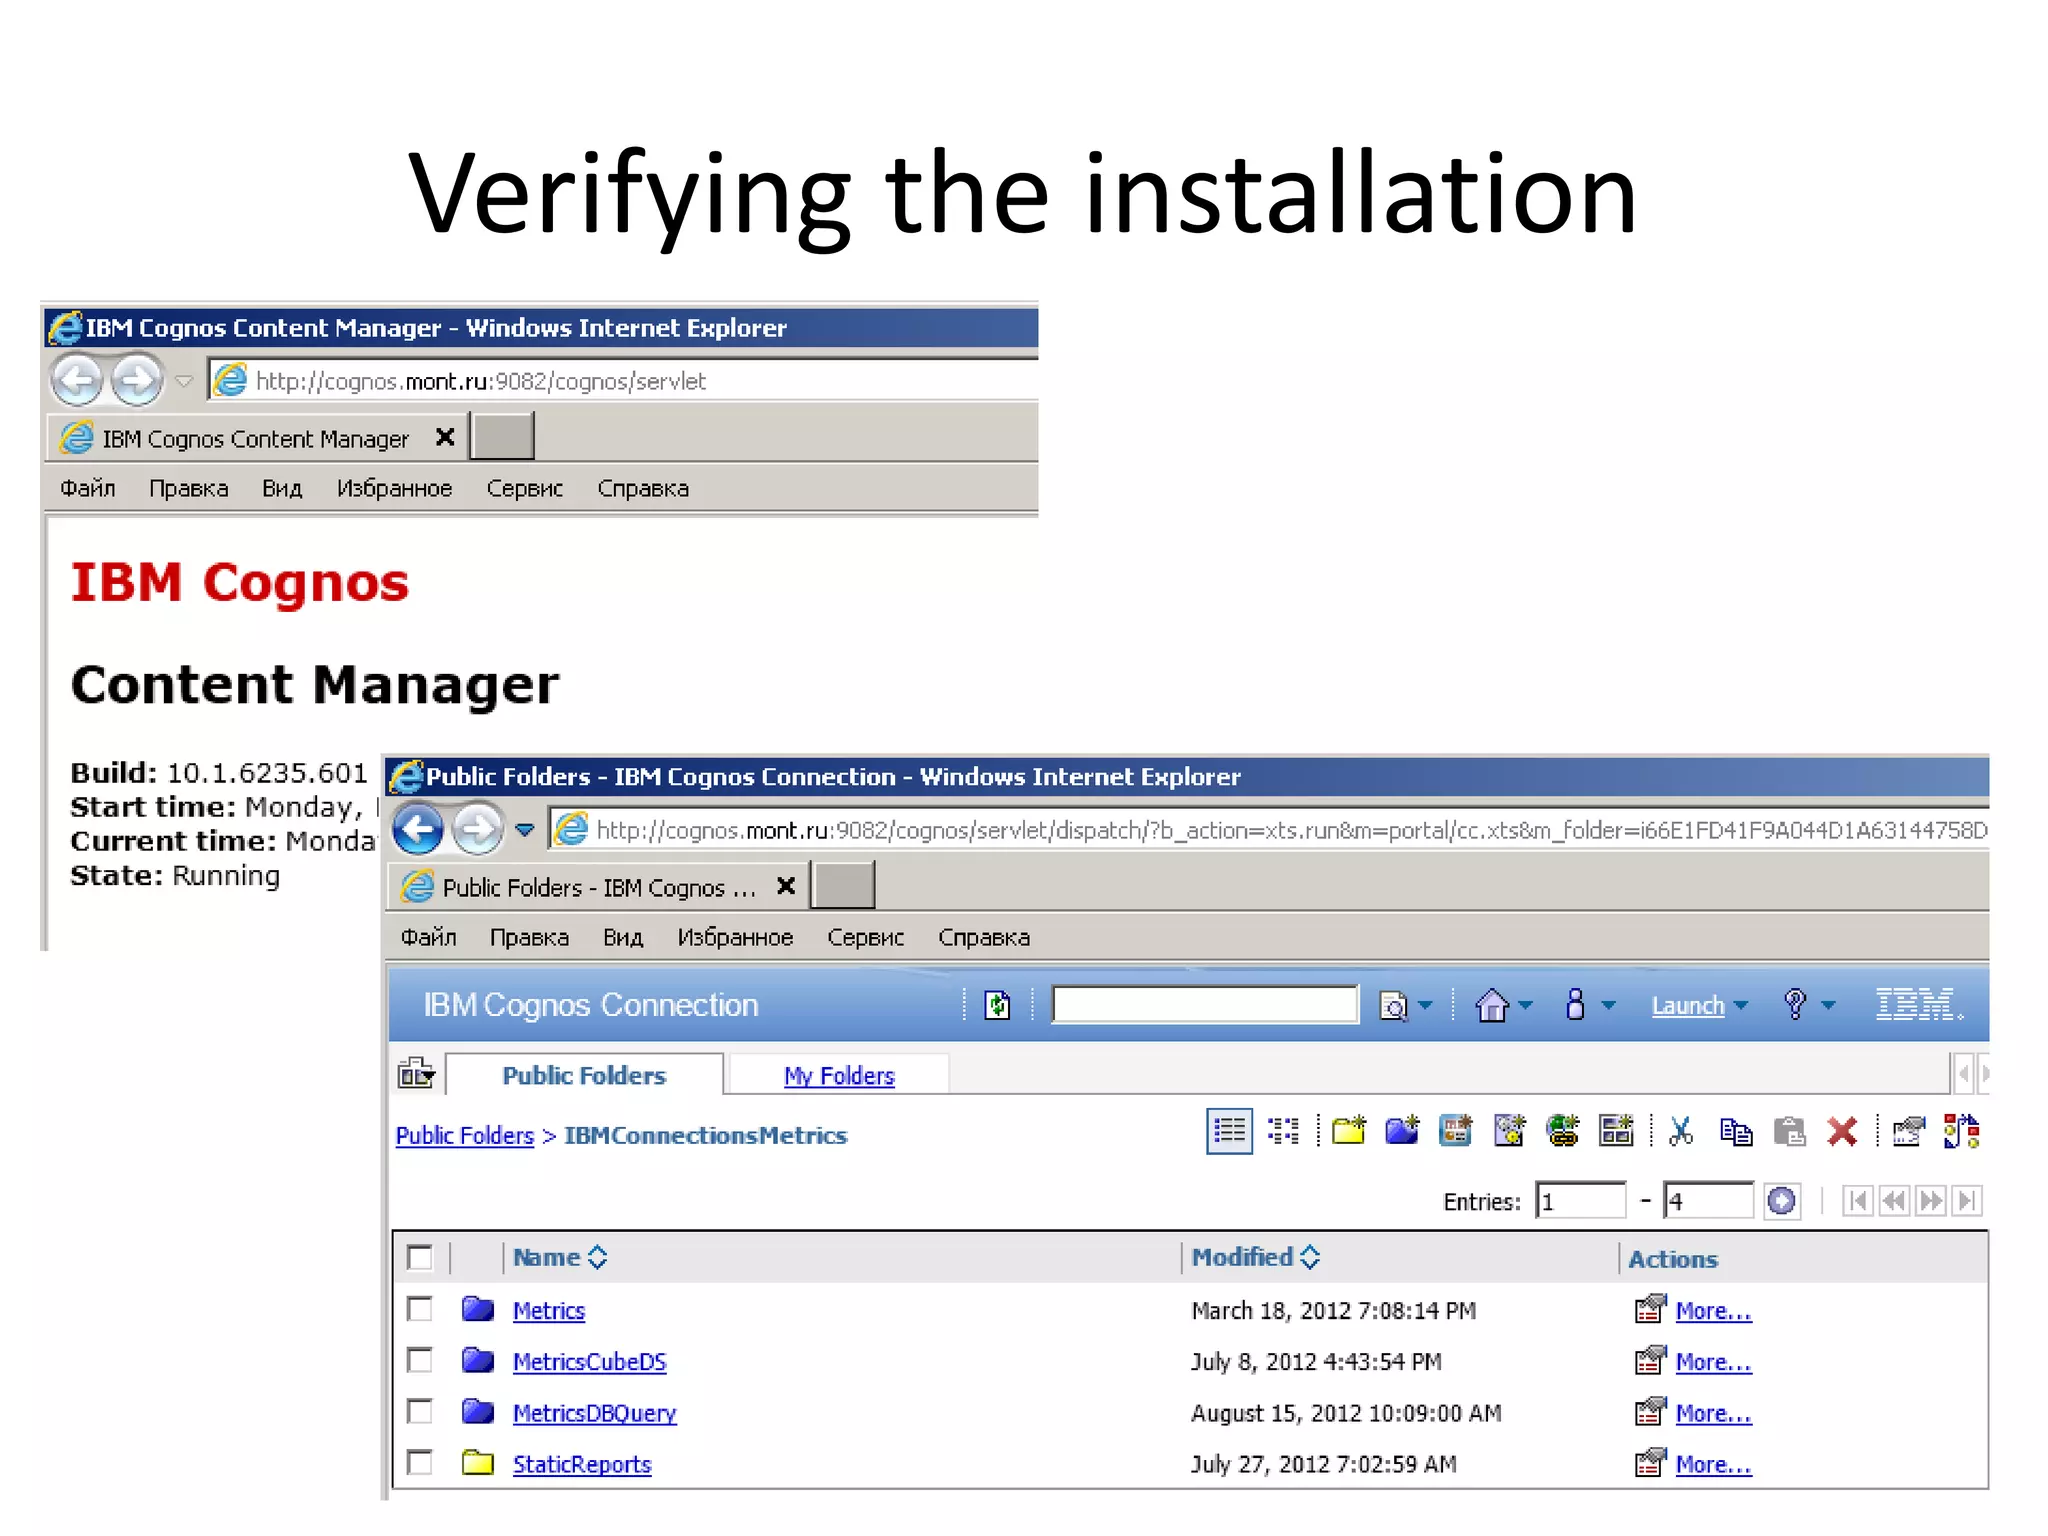Click the Cognos Connection search field
The image size is (2048, 1536).
[x=1205, y=1004]
